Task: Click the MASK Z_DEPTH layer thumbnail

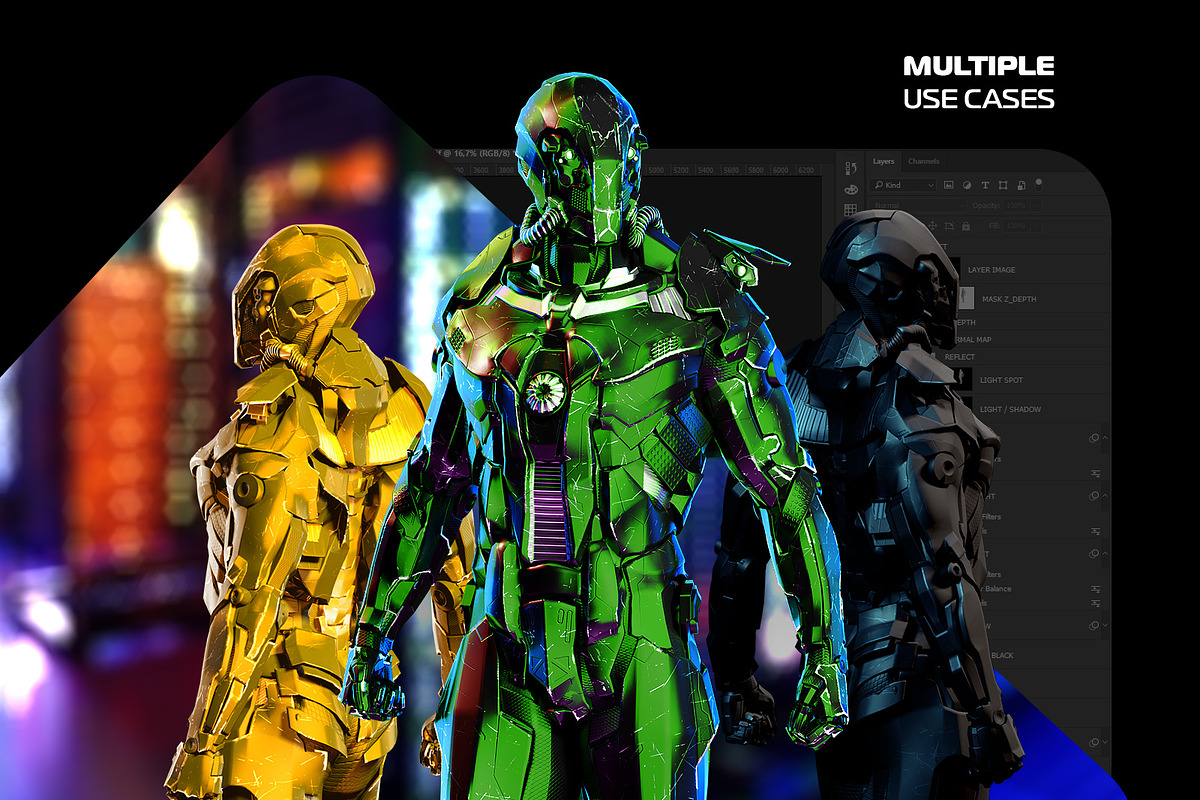Action: (966, 299)
